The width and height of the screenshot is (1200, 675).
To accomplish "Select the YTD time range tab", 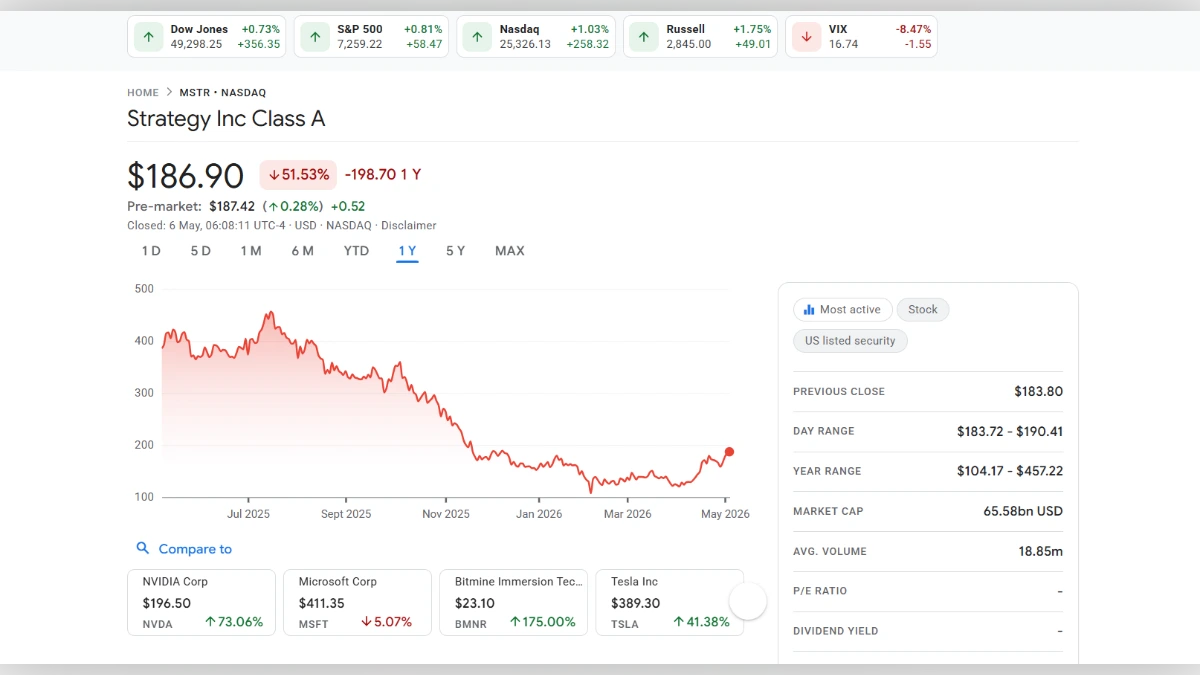I will pos(356,251).
